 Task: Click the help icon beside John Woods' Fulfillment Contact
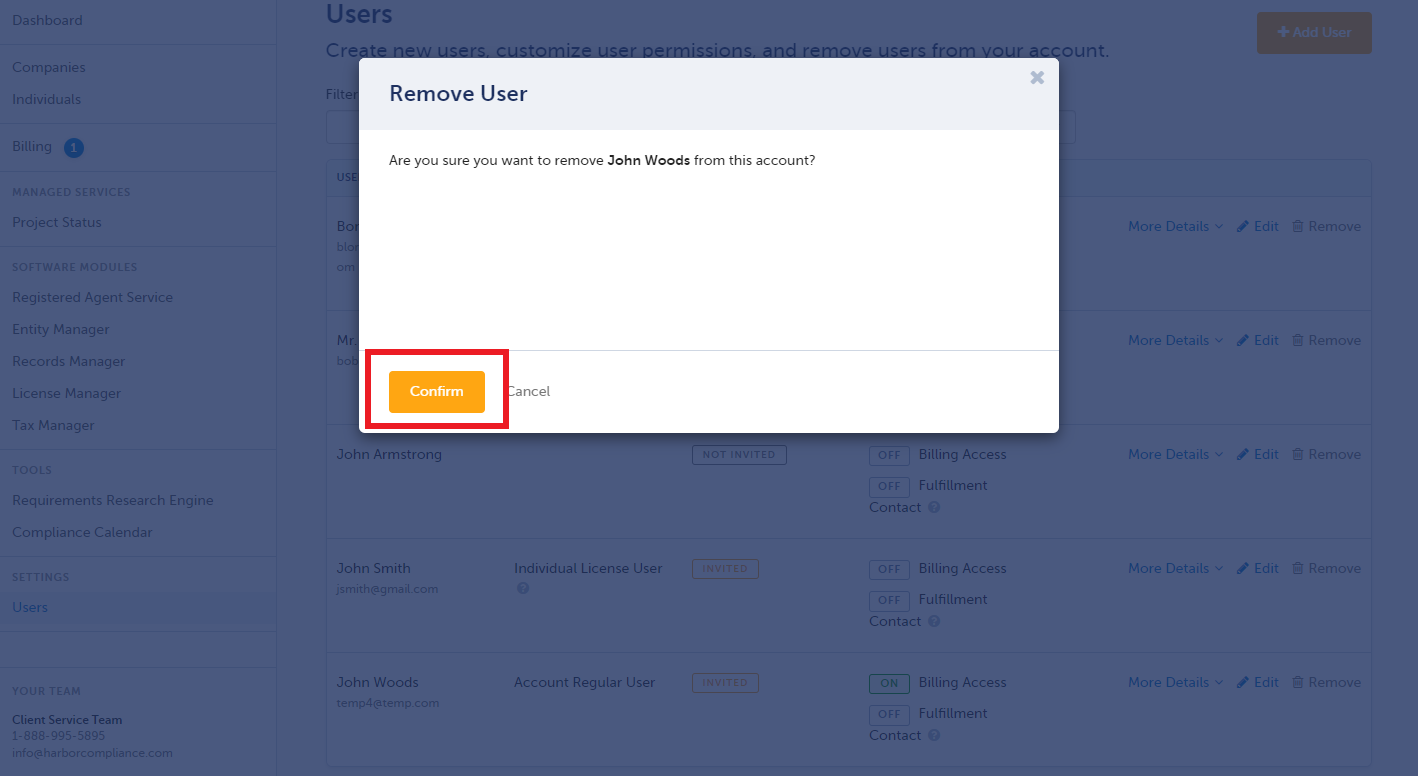934,735
